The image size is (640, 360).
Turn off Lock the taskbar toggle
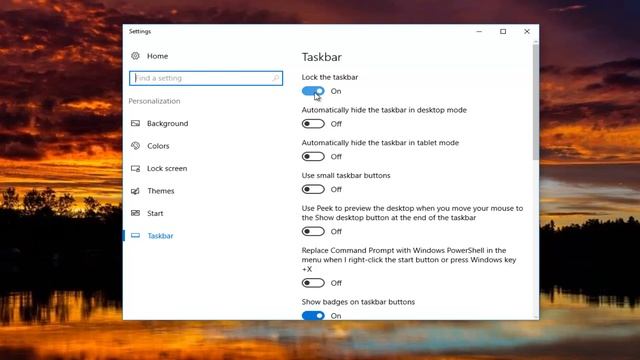(313, 91)
